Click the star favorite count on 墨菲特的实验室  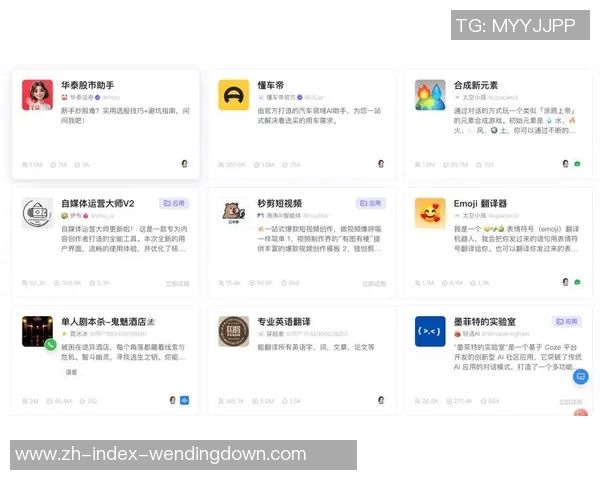coord(490,402)
